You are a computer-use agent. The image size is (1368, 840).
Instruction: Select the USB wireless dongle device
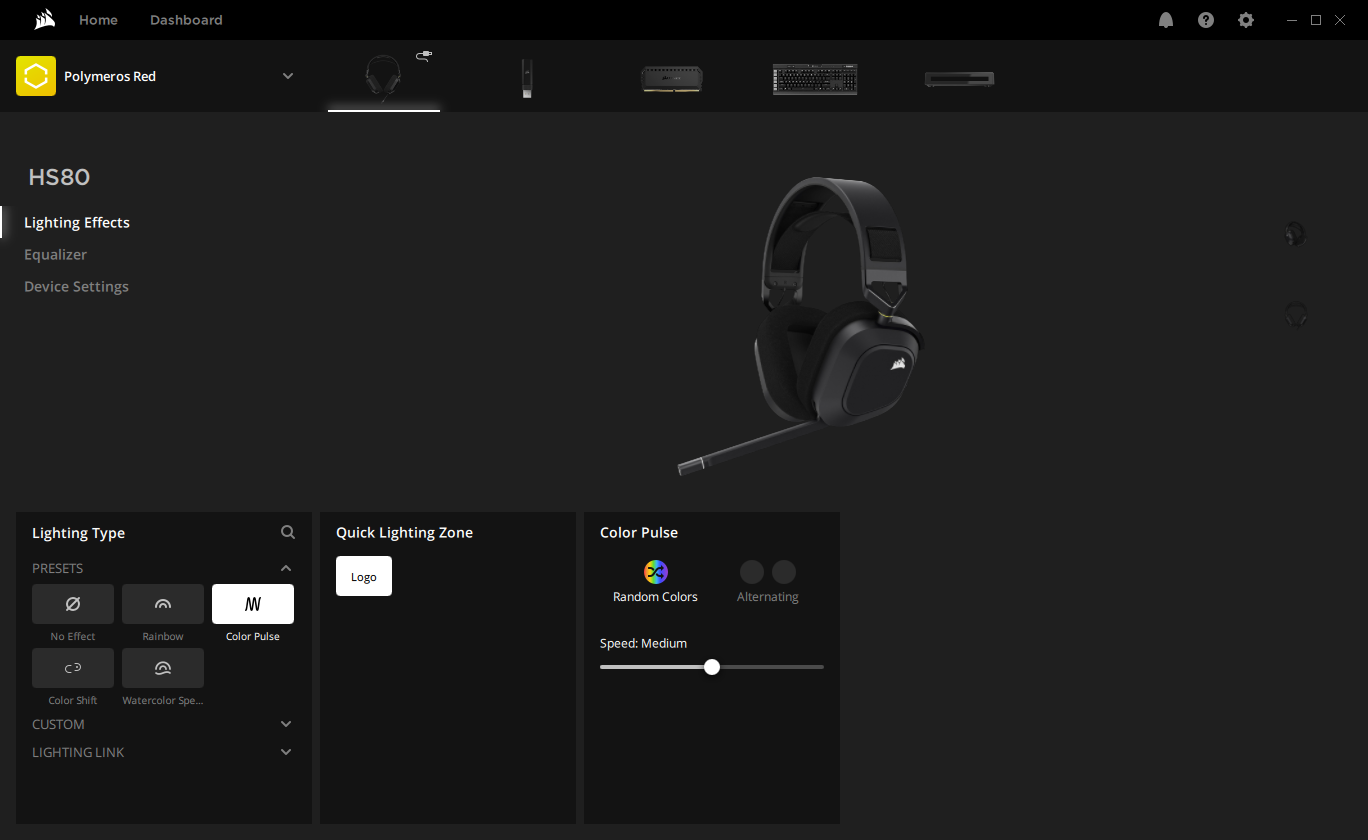[527, 78]
